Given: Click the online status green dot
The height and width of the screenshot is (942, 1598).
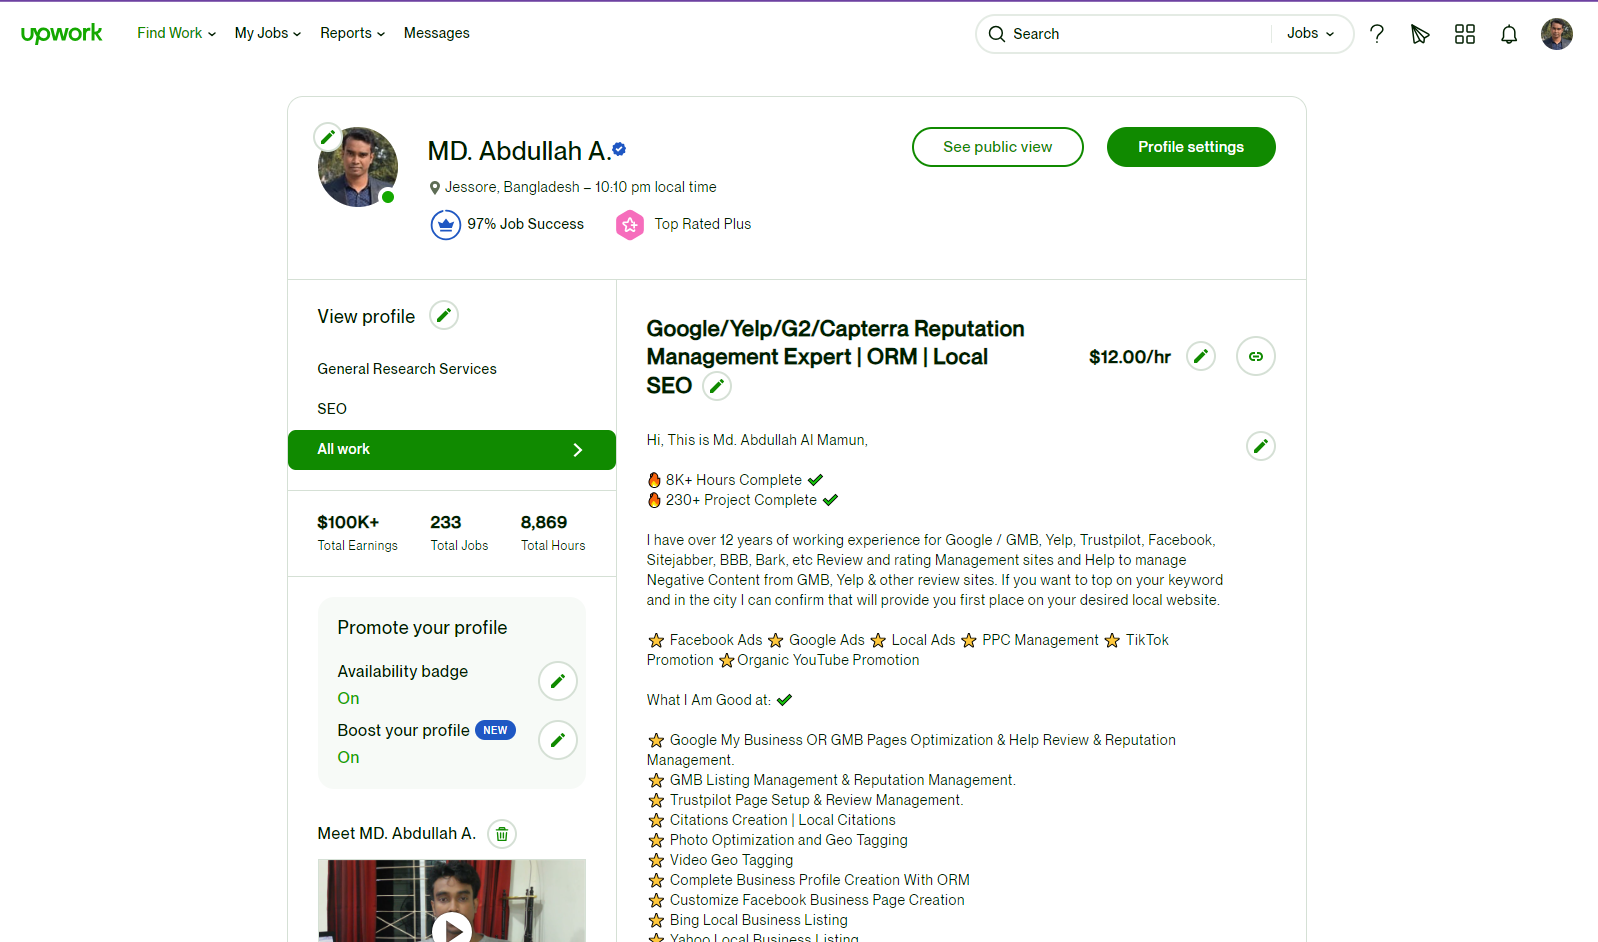Looking at the screenshot, I should coord(388,197).
